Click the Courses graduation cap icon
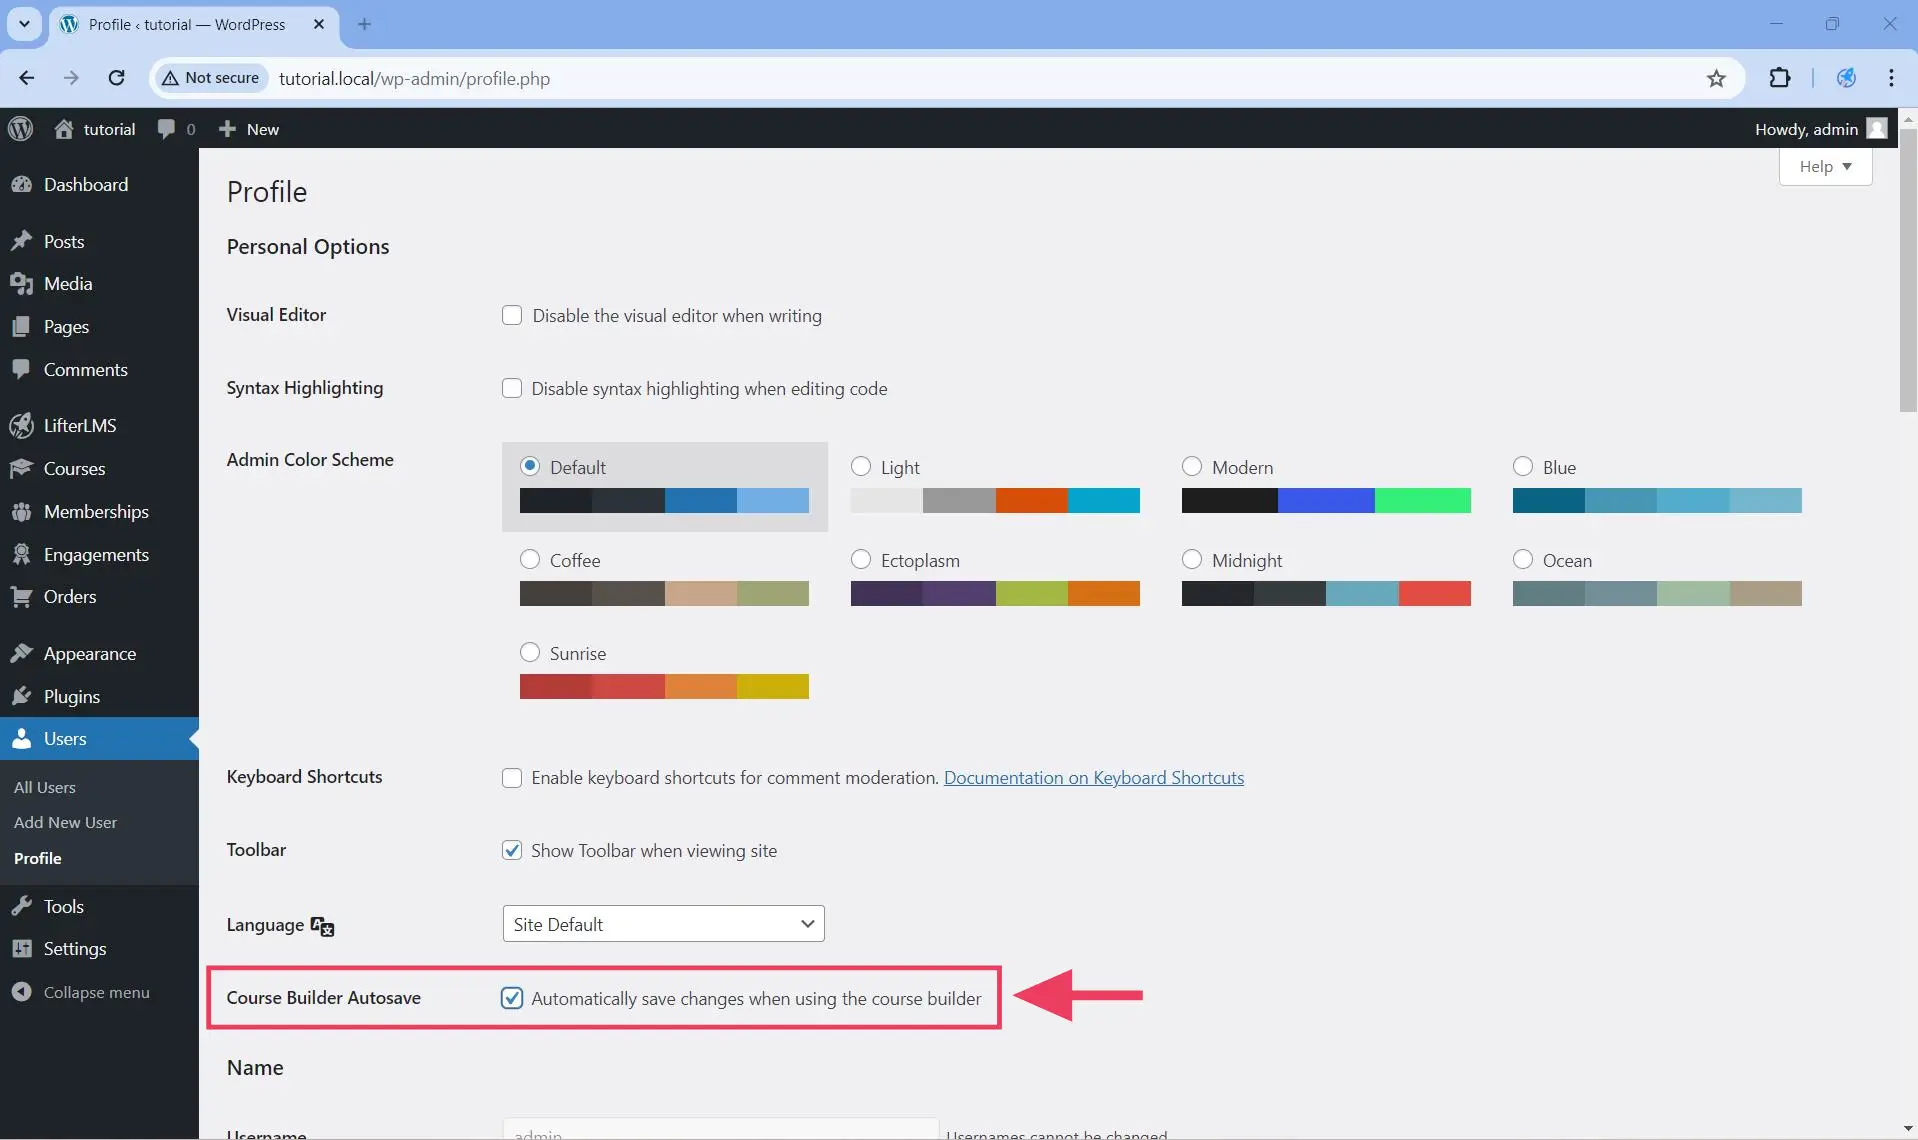The width and height of the screenshot is (1918, 1140). coord(21,468)
